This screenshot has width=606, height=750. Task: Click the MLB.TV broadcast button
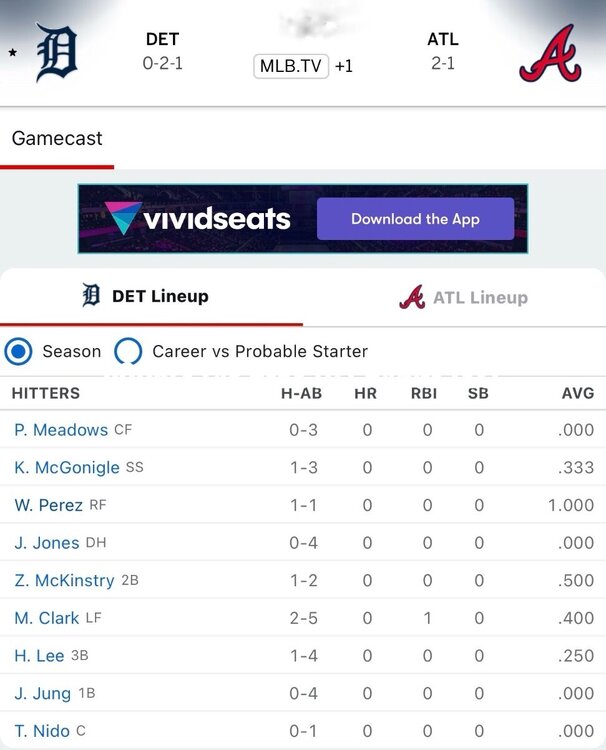(293, 66)
